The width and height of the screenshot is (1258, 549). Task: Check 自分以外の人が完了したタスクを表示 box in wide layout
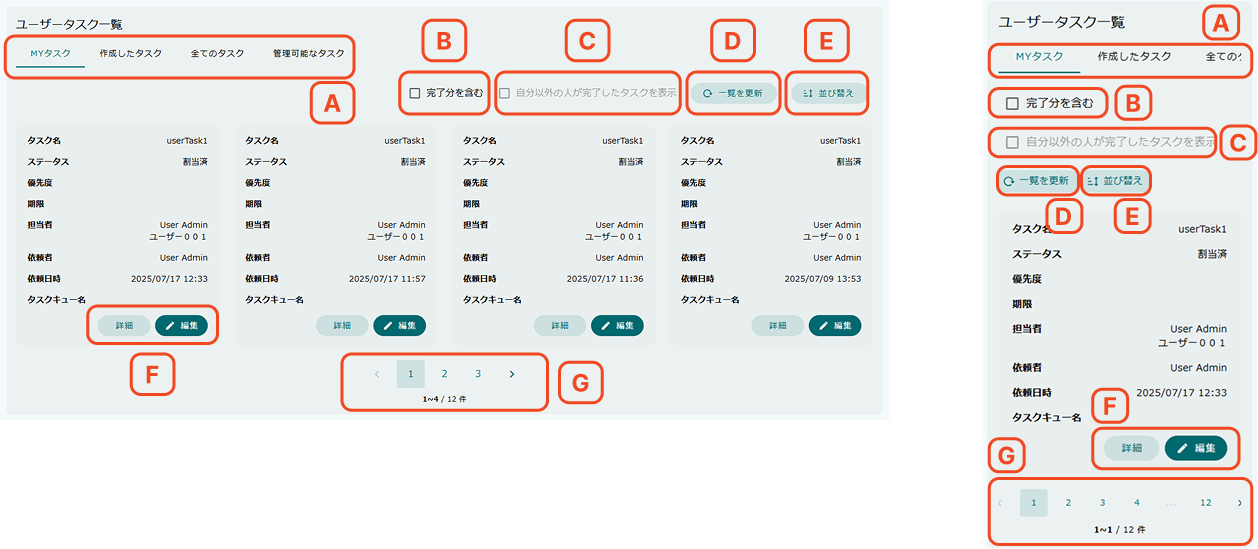point(505,93)
